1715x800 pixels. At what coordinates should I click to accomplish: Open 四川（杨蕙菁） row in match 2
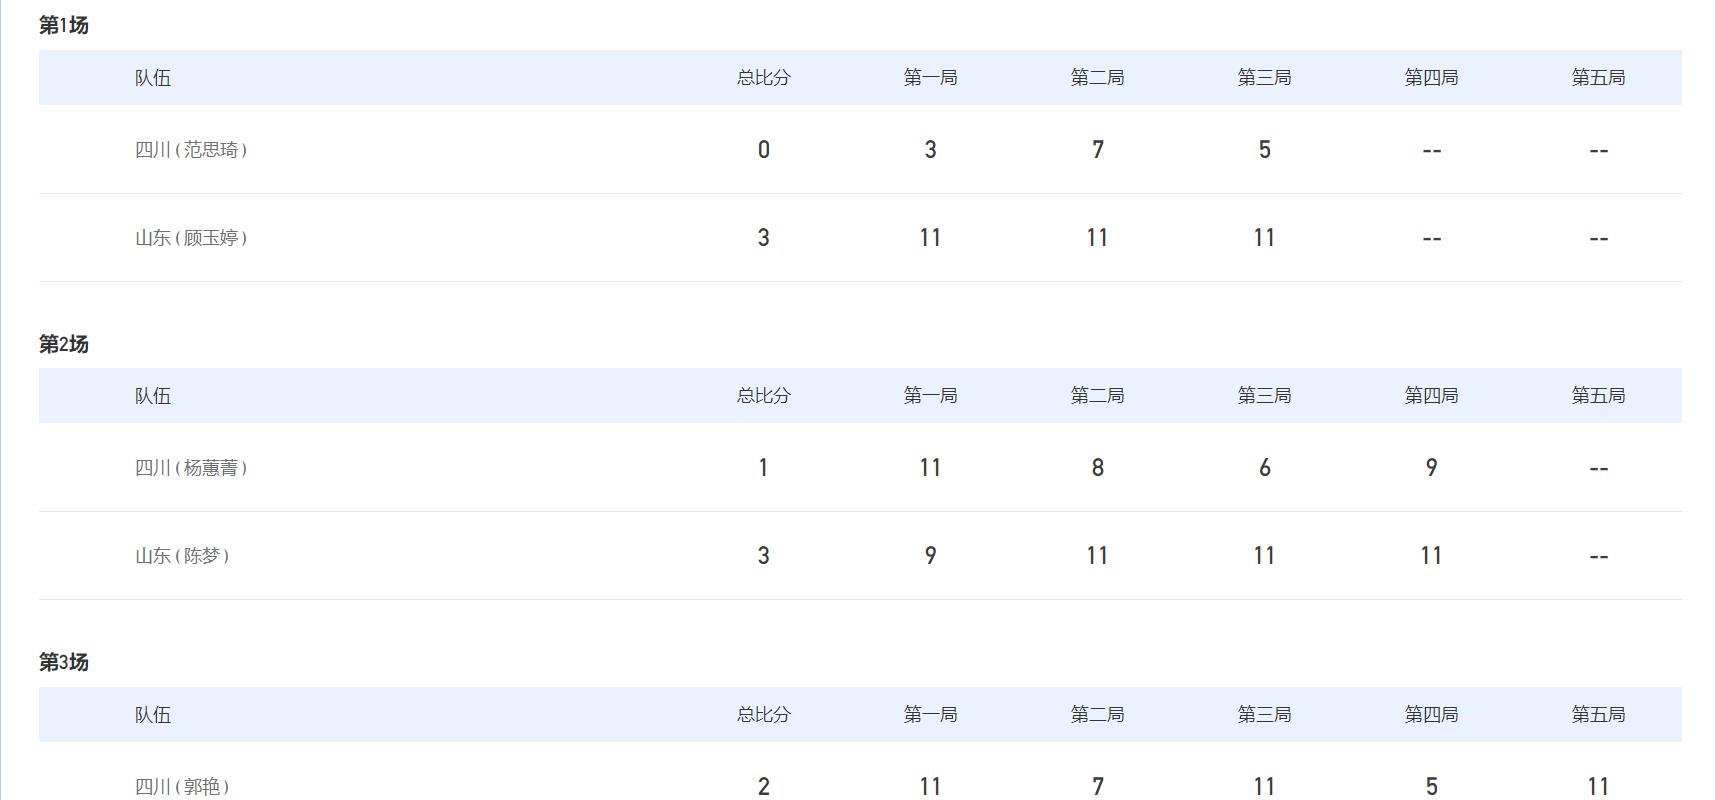[860, 467]
